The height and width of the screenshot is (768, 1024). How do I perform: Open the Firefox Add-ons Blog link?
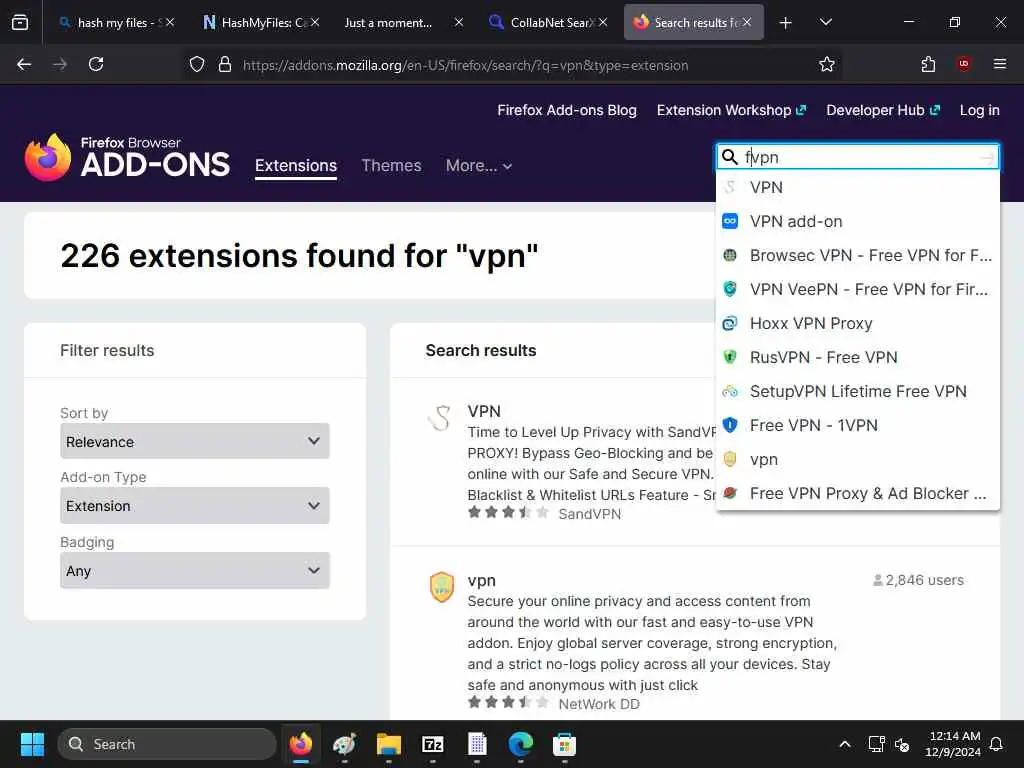click(x=567, y=110)
